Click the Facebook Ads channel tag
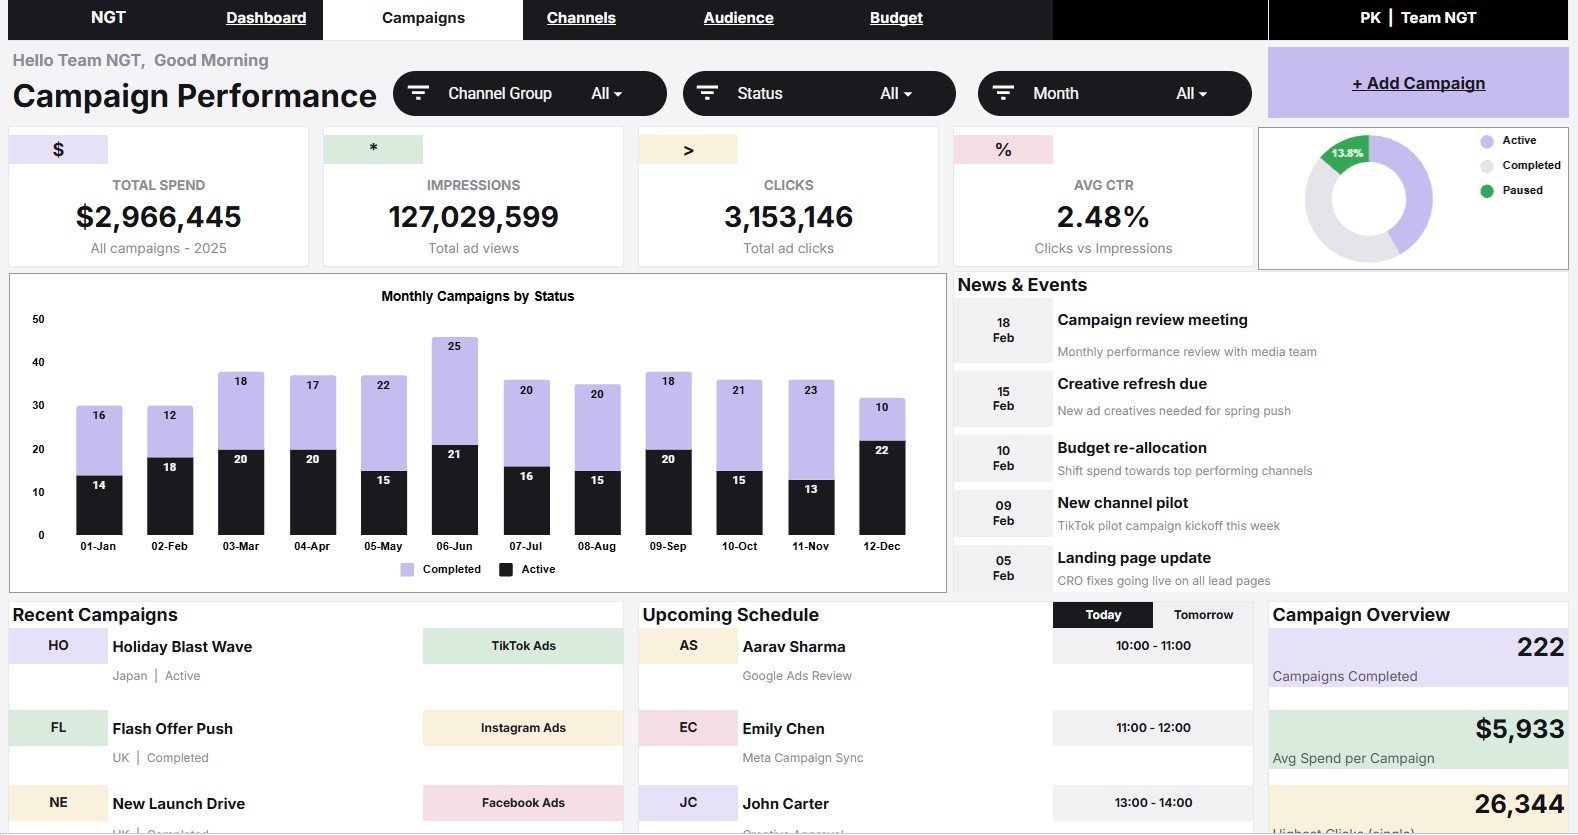The height and width of the screenshot is (835, 1578). click(x=523, y=803)
